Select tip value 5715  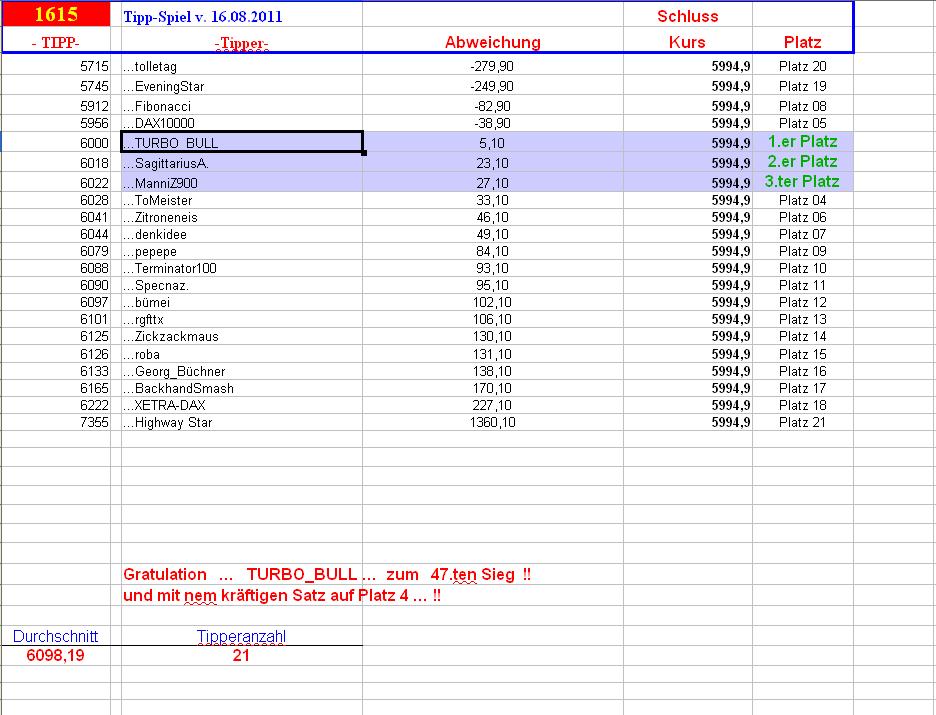(x=94, y=66)
